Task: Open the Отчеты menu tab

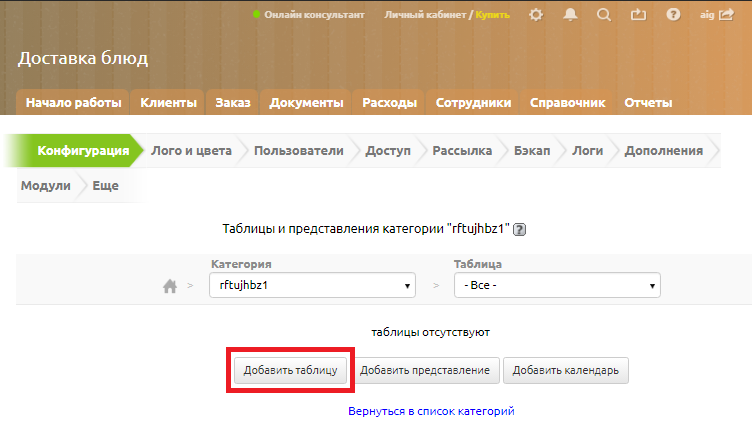Action: pos(648,103)
